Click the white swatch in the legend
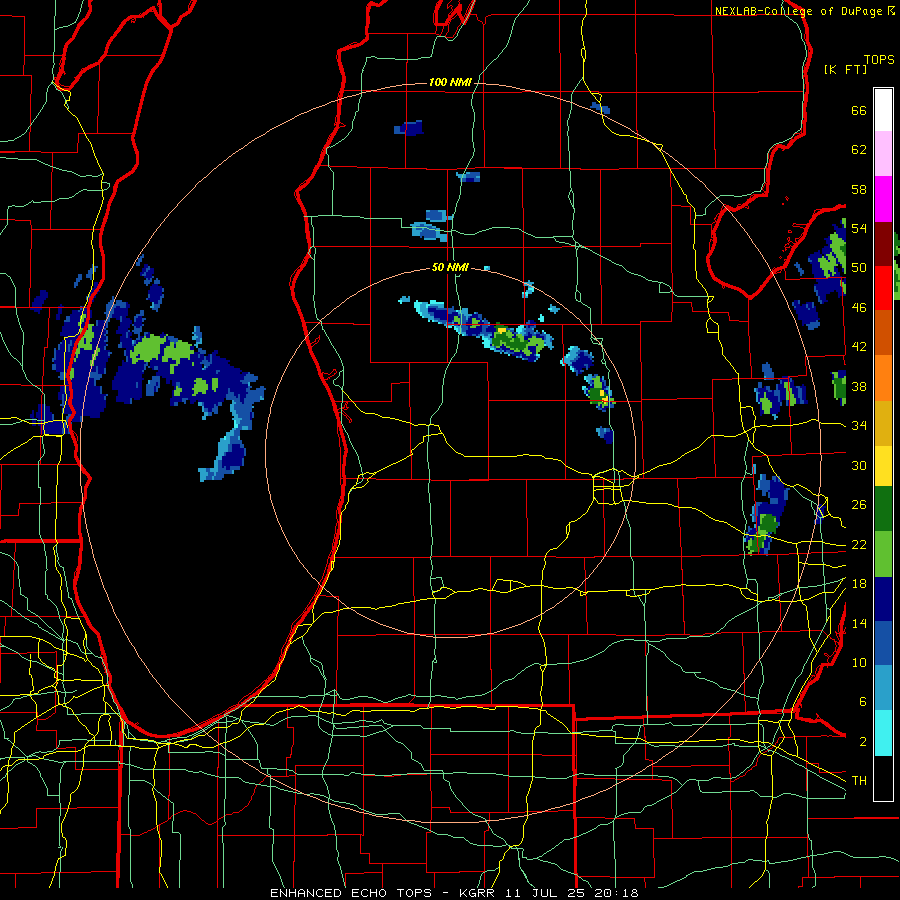Screen dimensions: 900x900 [883, 110]
